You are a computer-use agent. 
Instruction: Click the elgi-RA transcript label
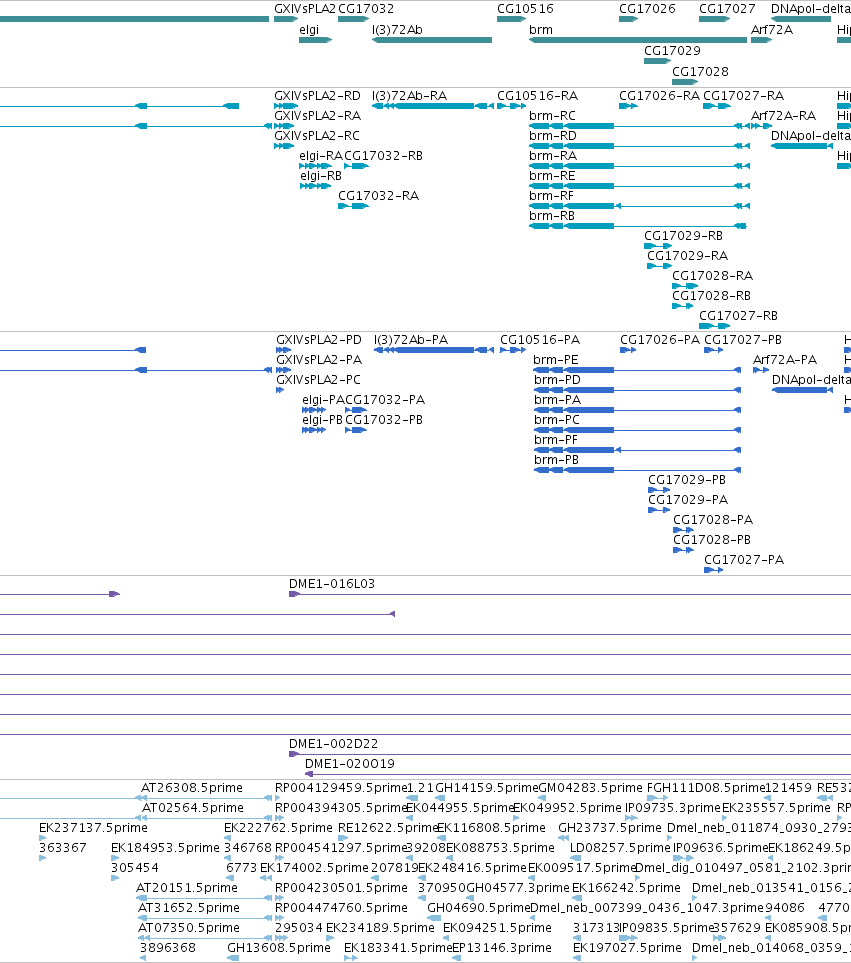click(321, 156)
